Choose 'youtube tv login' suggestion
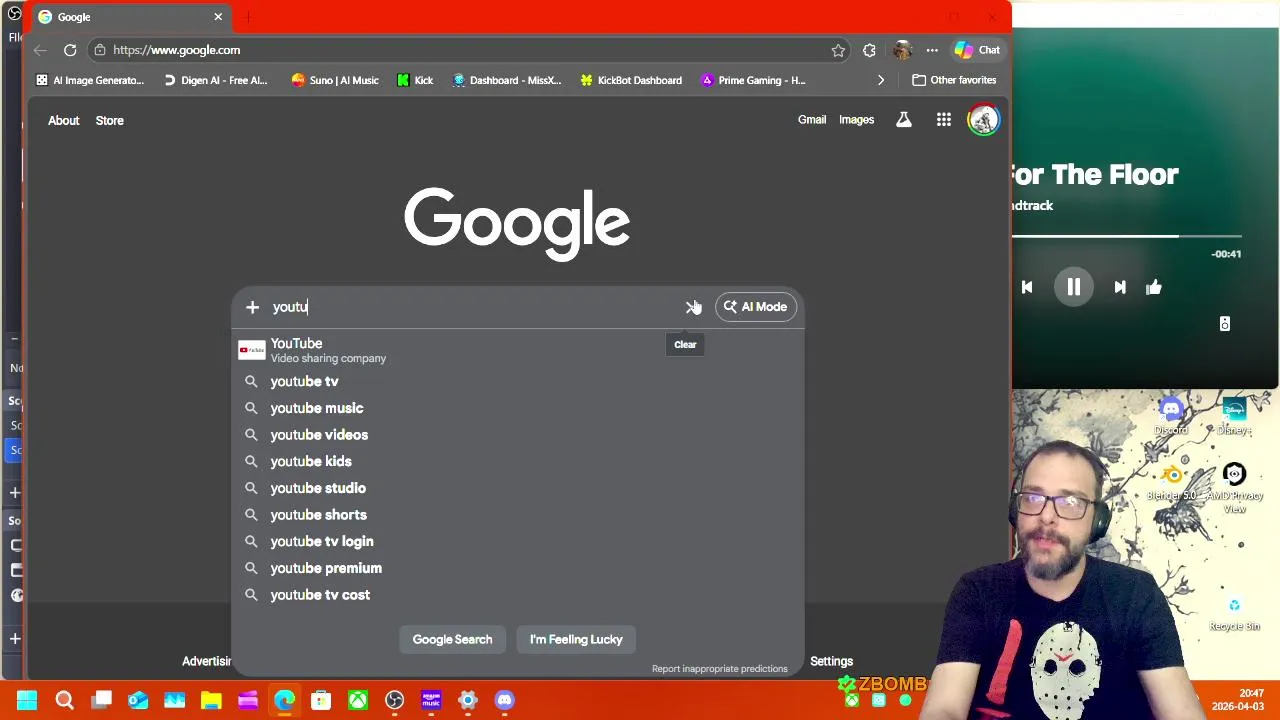 (517, 541)
